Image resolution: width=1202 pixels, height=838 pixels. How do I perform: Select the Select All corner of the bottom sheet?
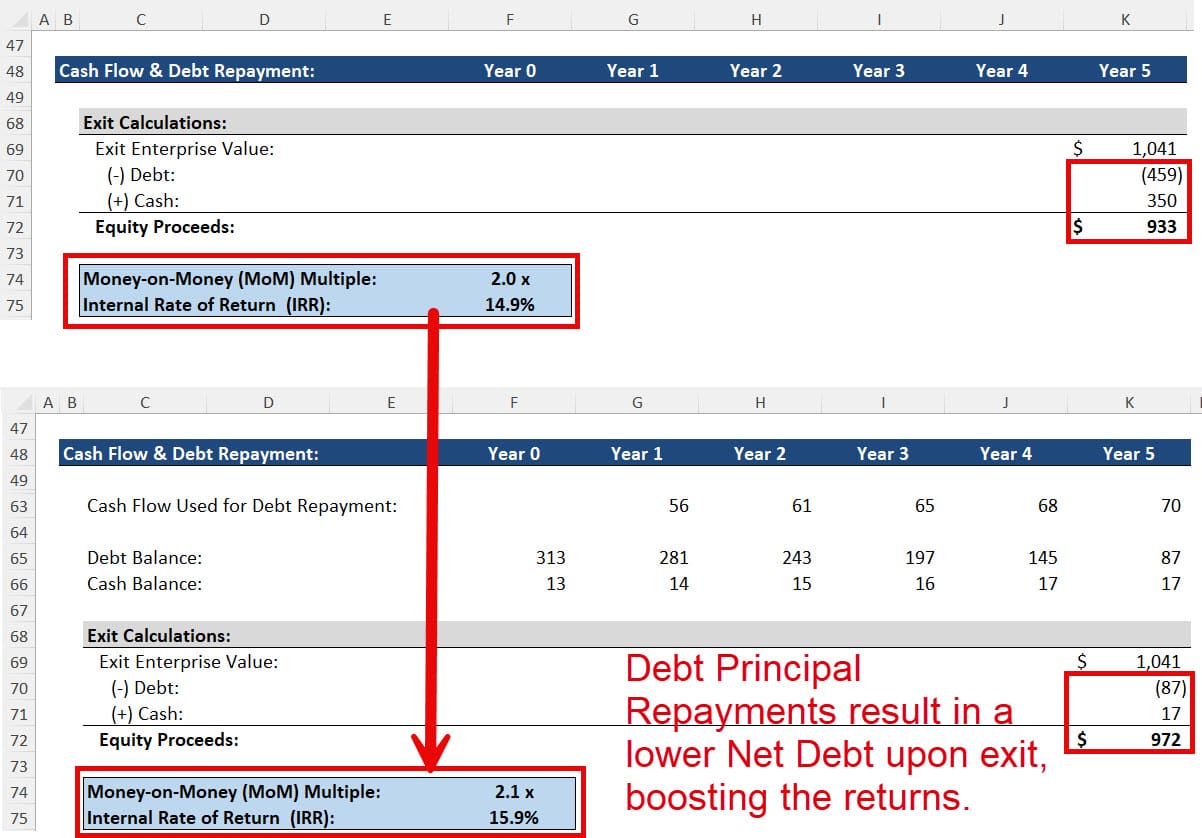coord(24,401)
